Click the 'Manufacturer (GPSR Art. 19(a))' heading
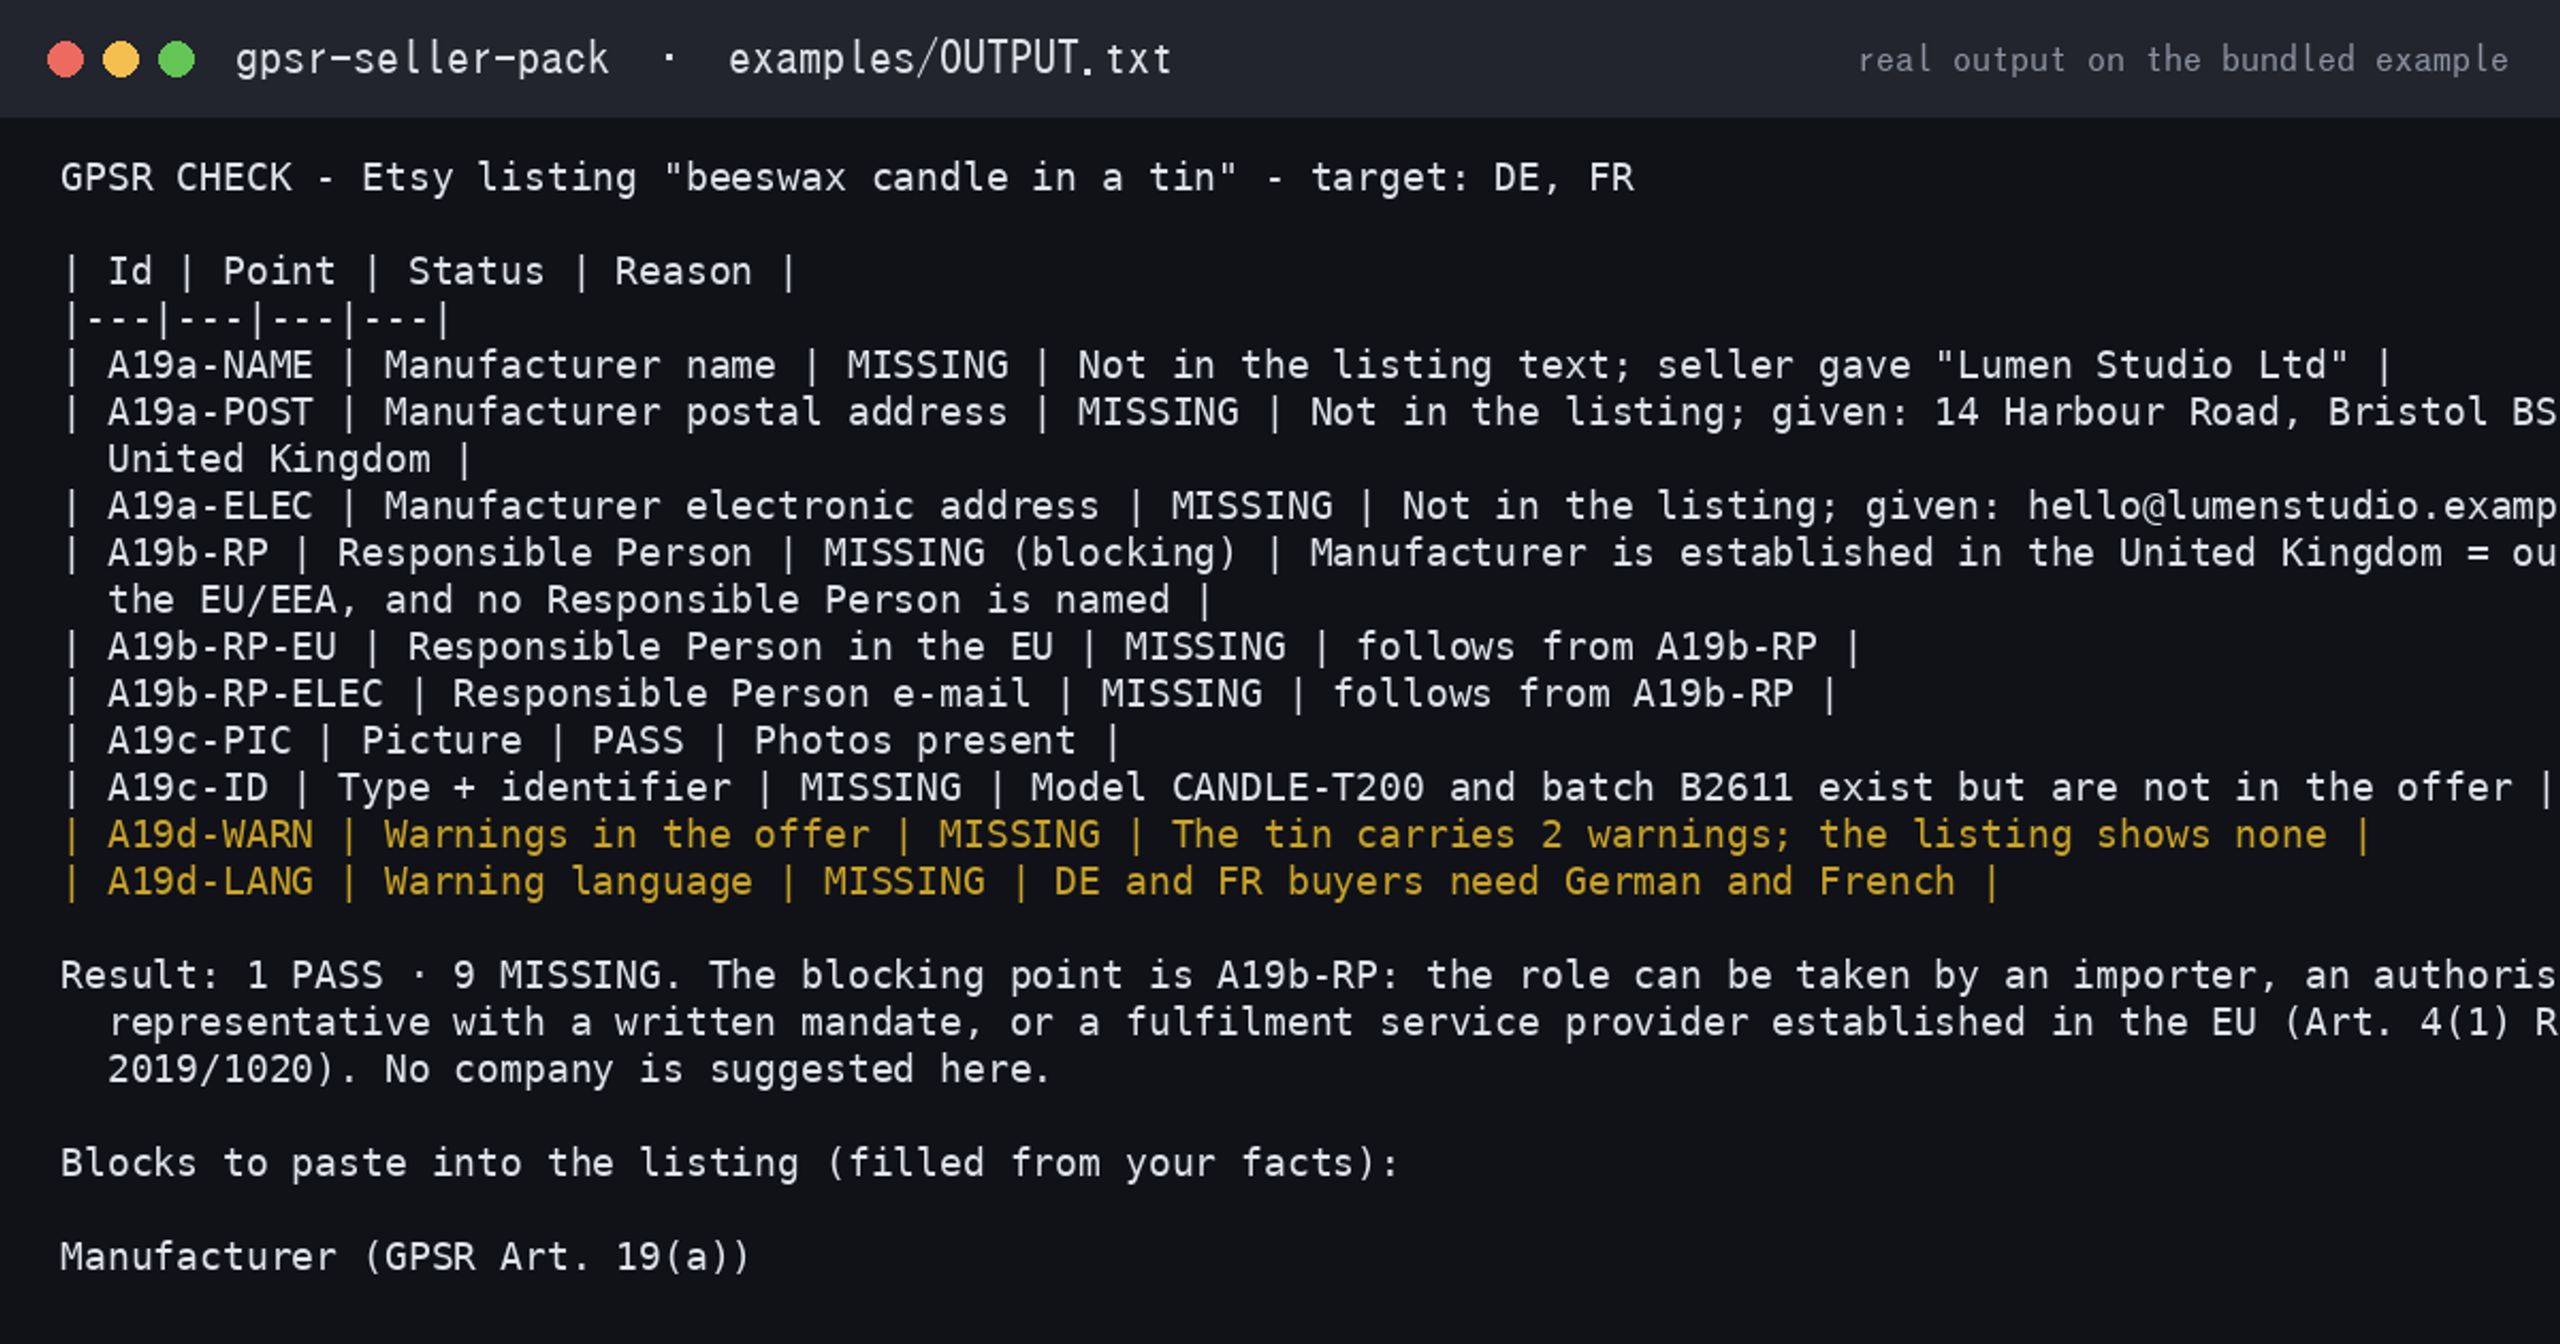The width and height of the screenshot is (2560, 1344). click(405, 1257)
